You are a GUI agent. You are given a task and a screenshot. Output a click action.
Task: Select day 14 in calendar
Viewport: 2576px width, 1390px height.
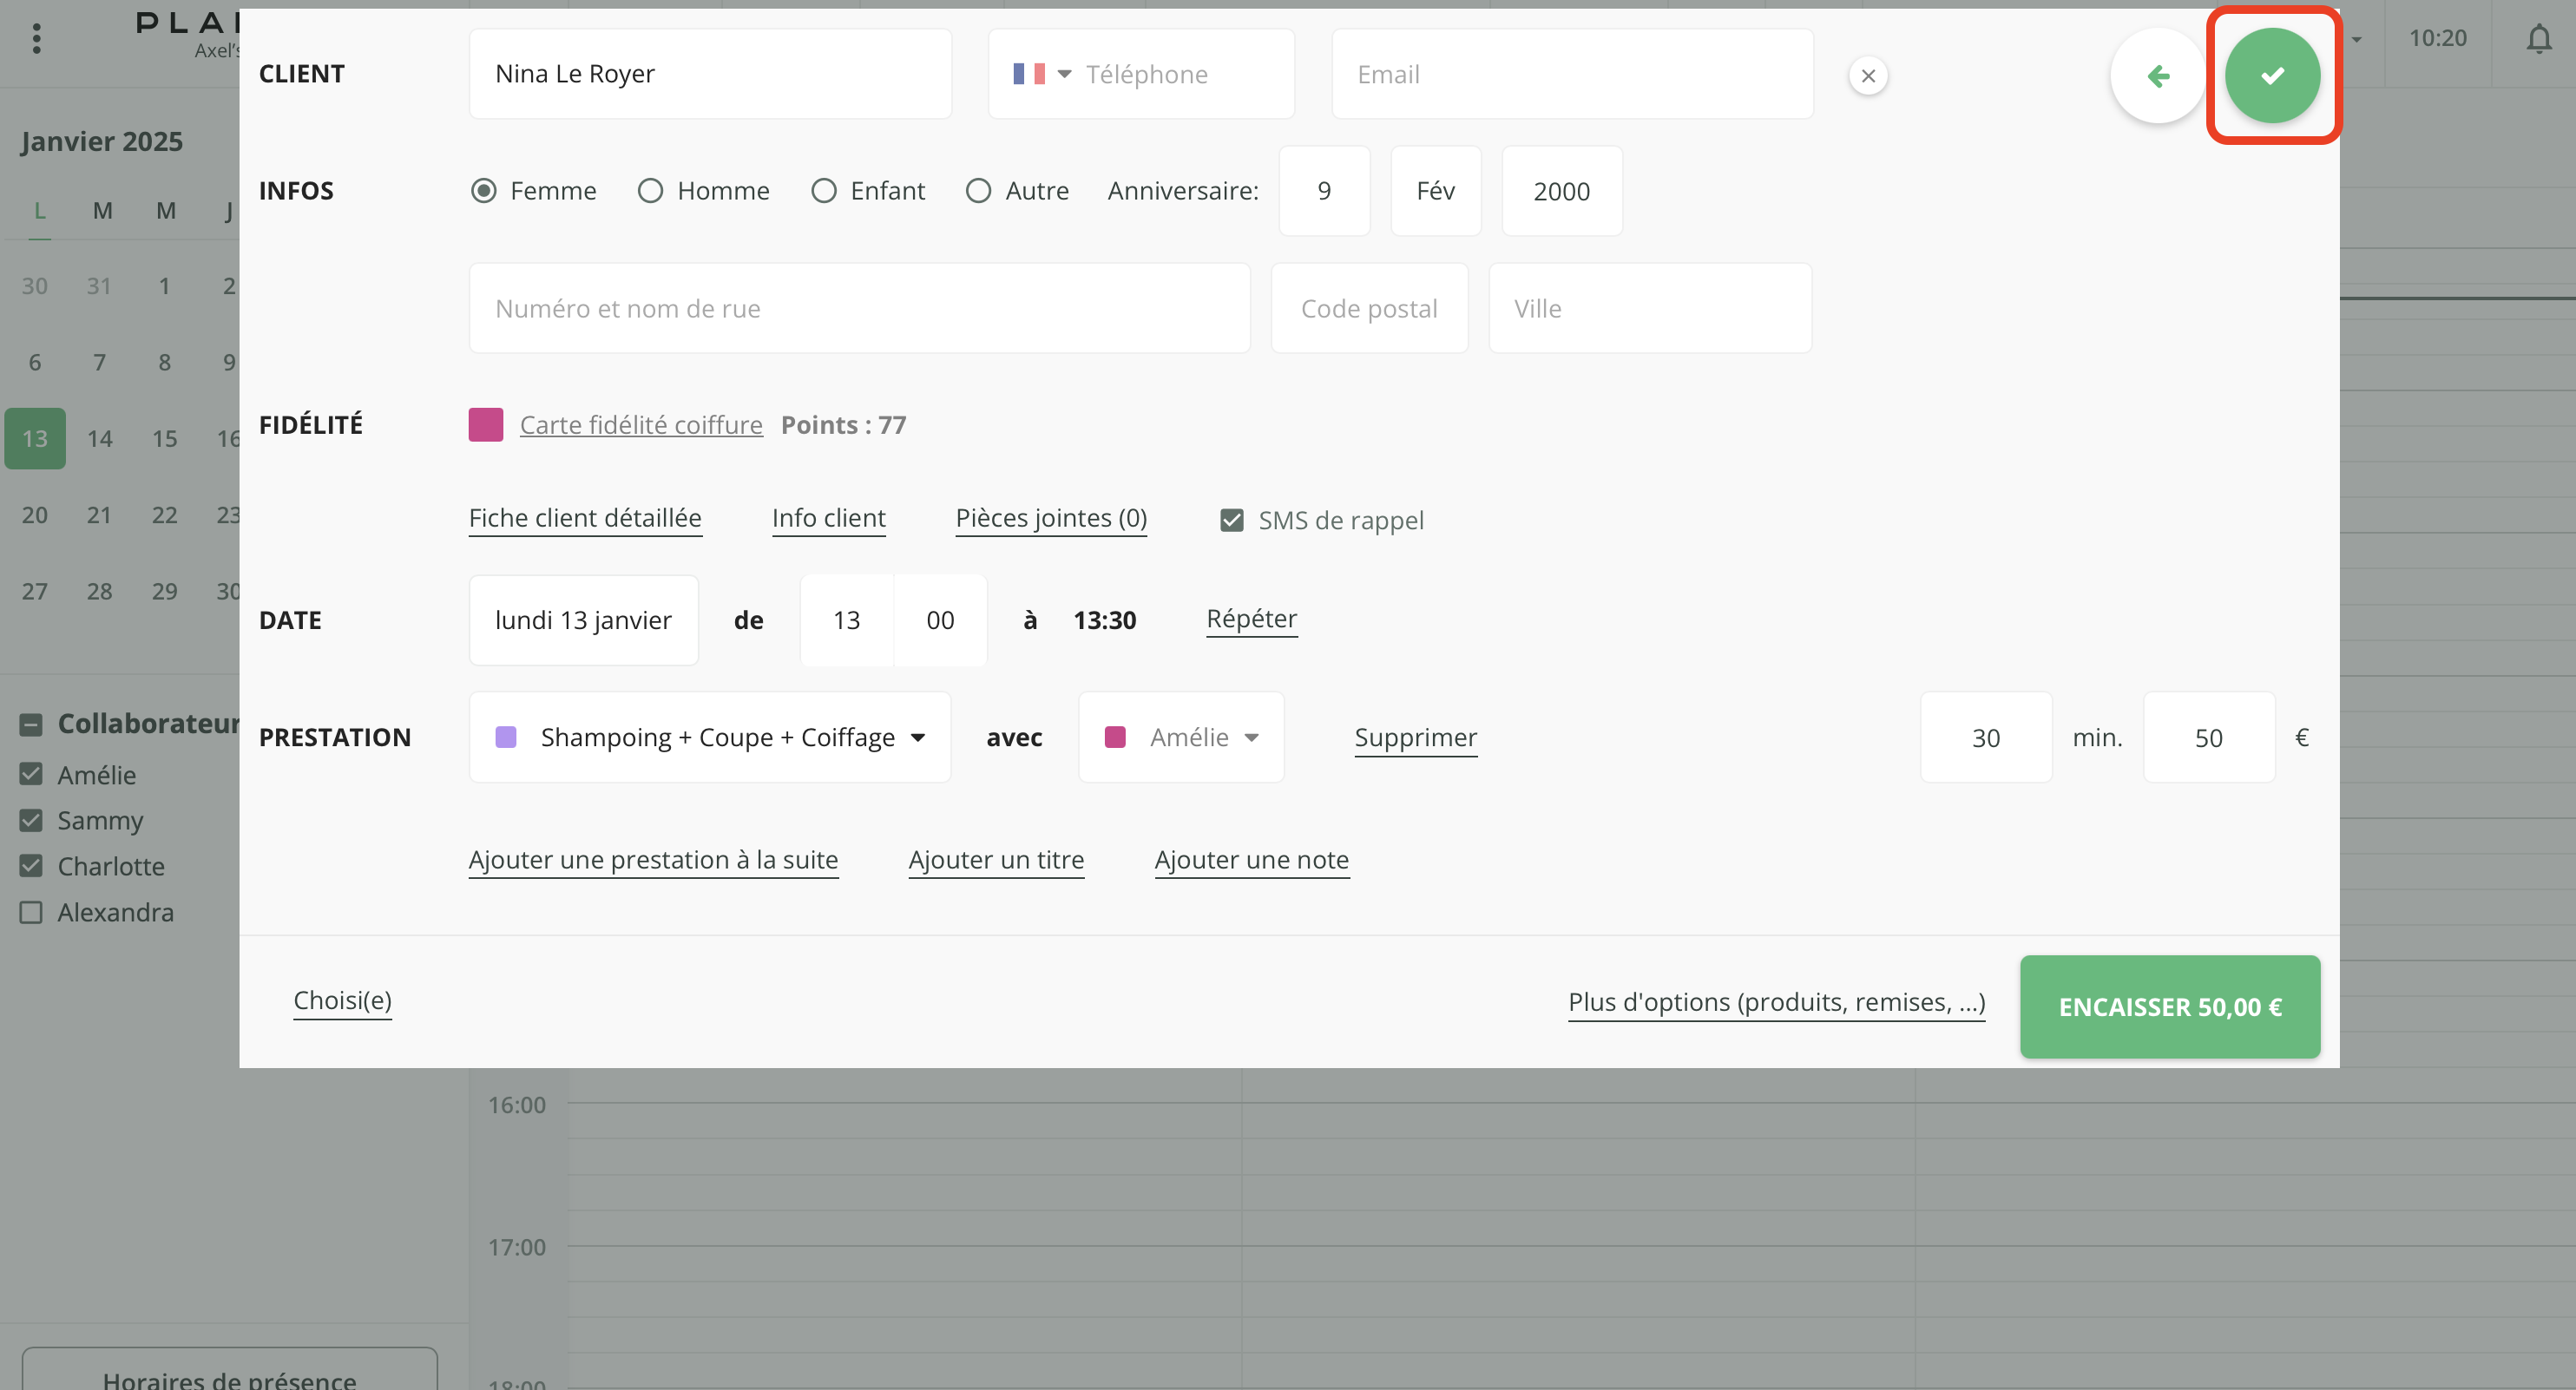pos(99,438)
